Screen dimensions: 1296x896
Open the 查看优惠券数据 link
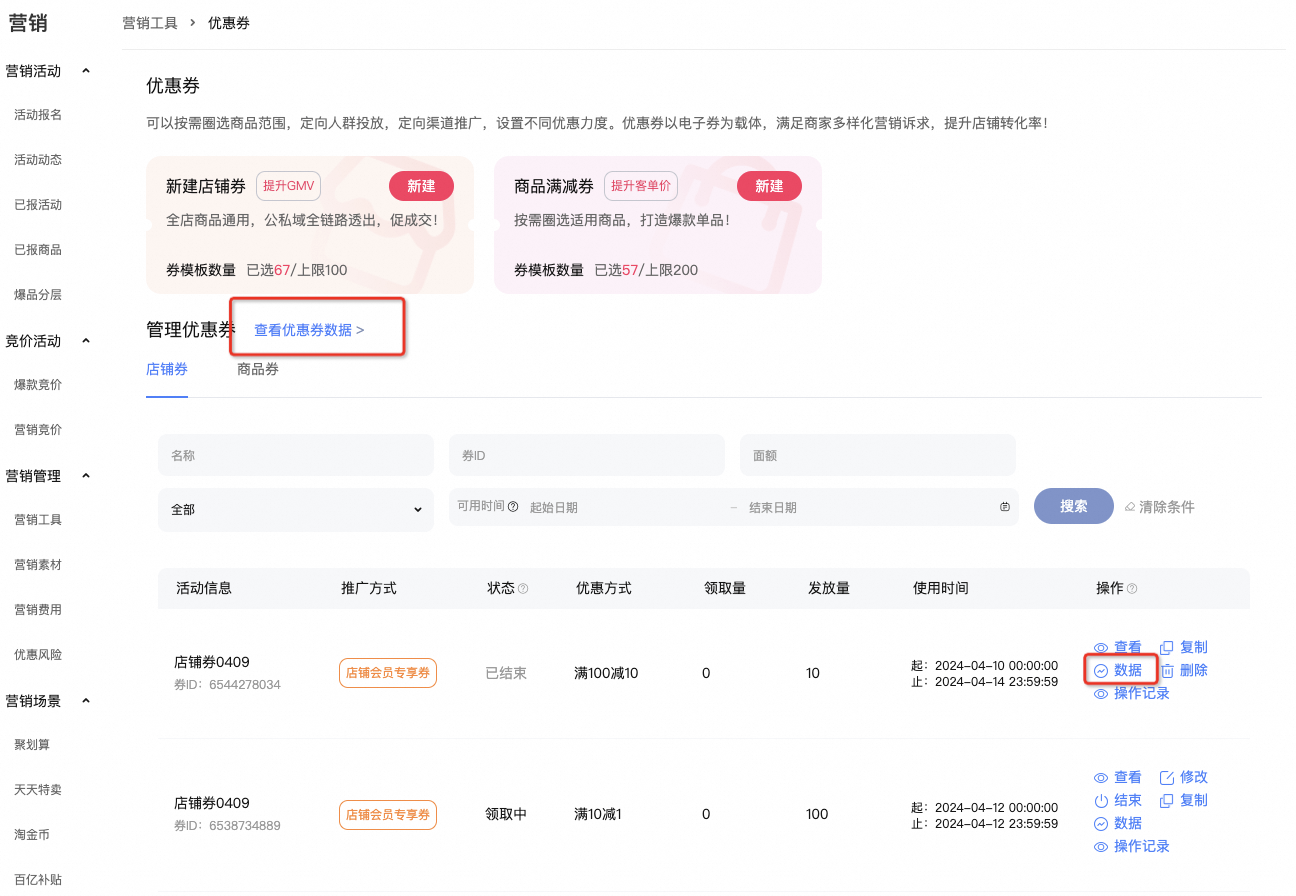309,330
